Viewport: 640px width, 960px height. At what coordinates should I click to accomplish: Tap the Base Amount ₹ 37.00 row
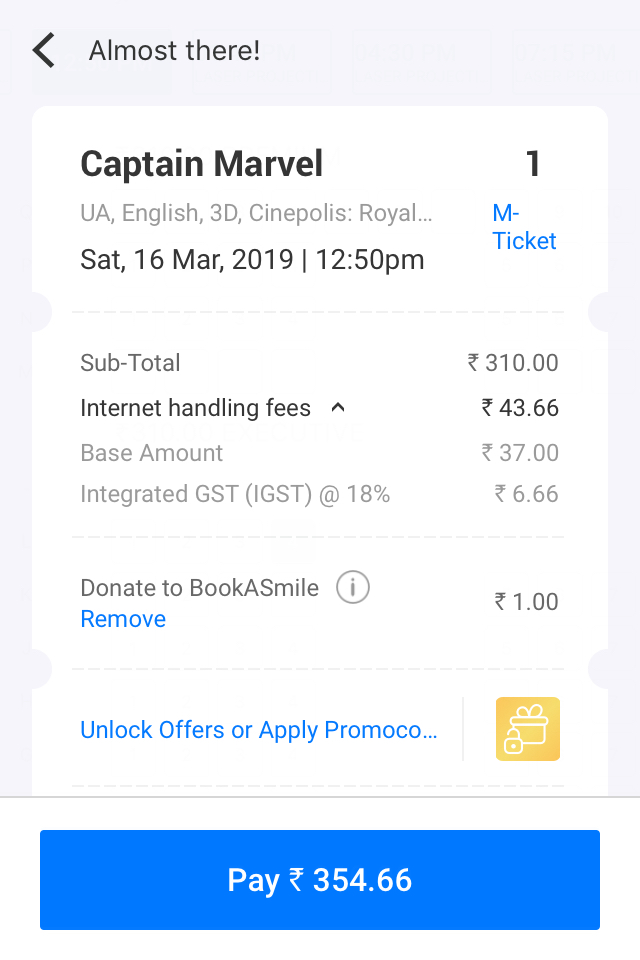[319, 453]
